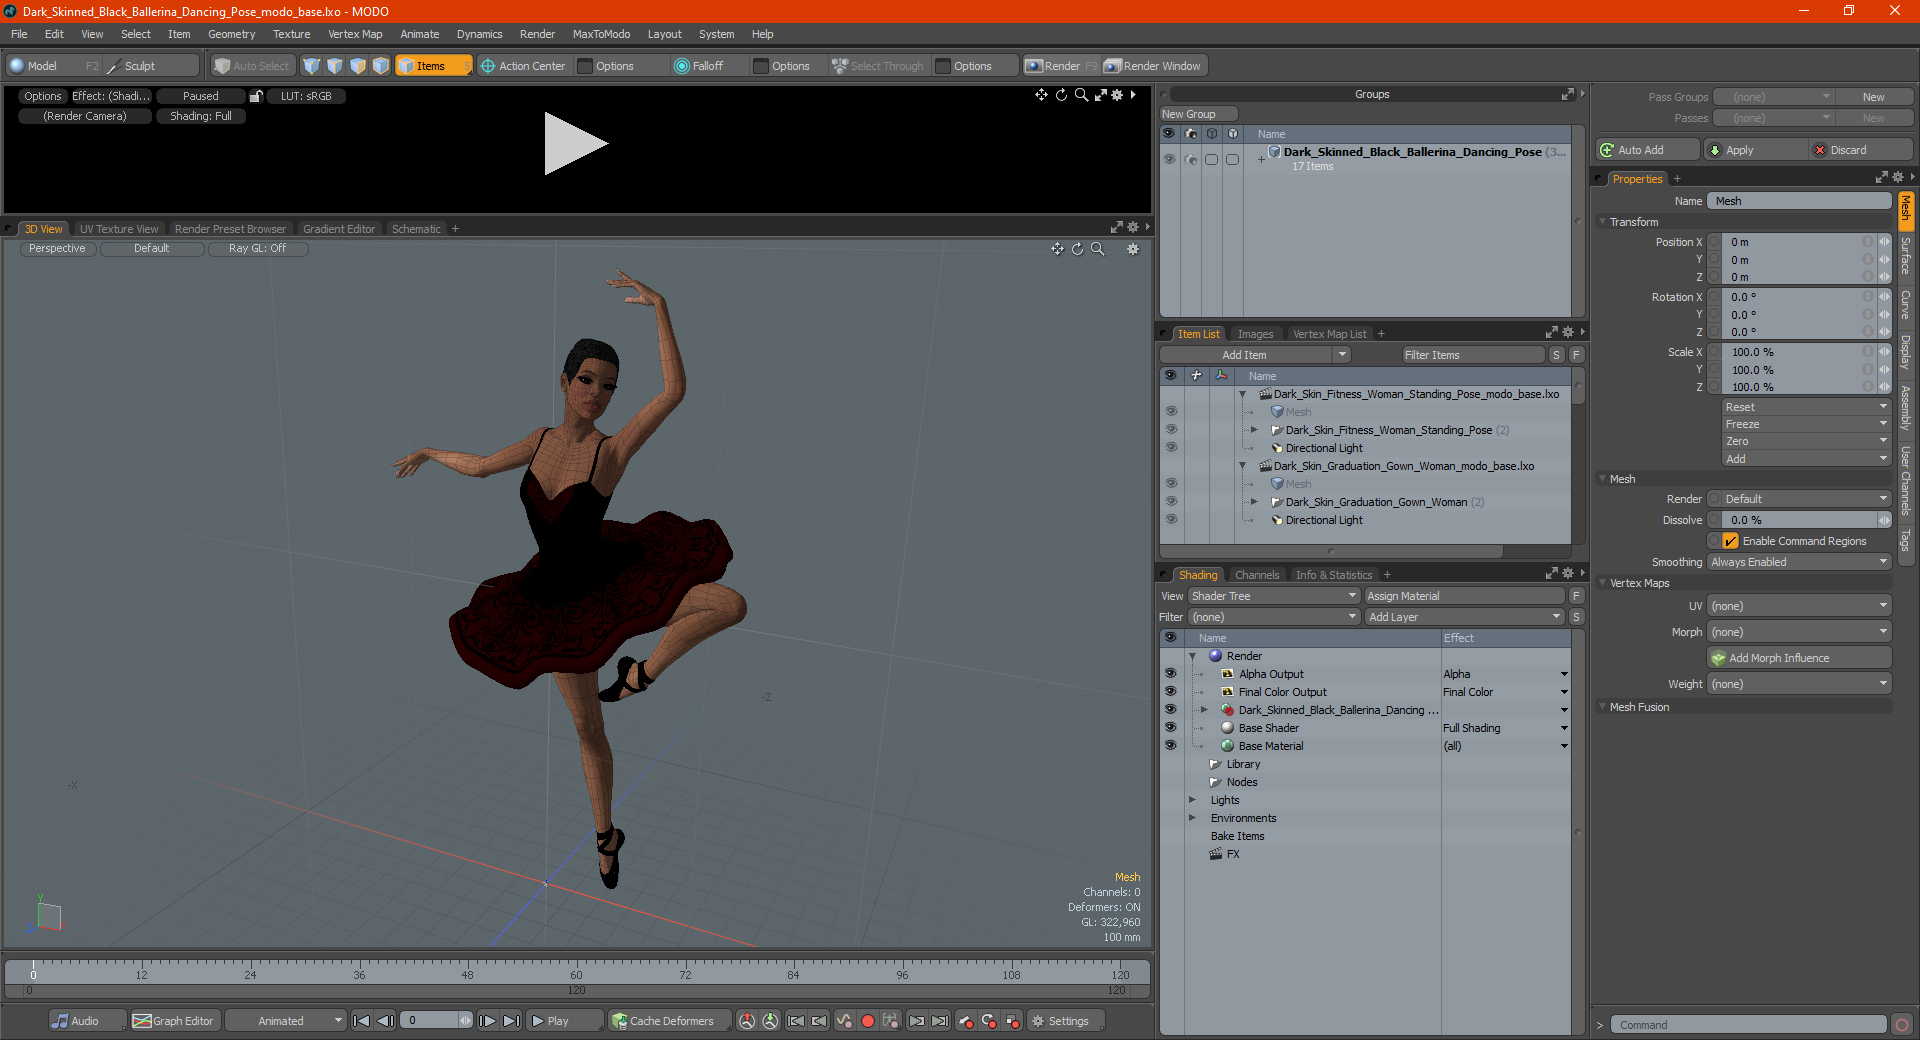Click Command input field
Viewport: 1920px width, 1040px height.
coord(1748,1025)
